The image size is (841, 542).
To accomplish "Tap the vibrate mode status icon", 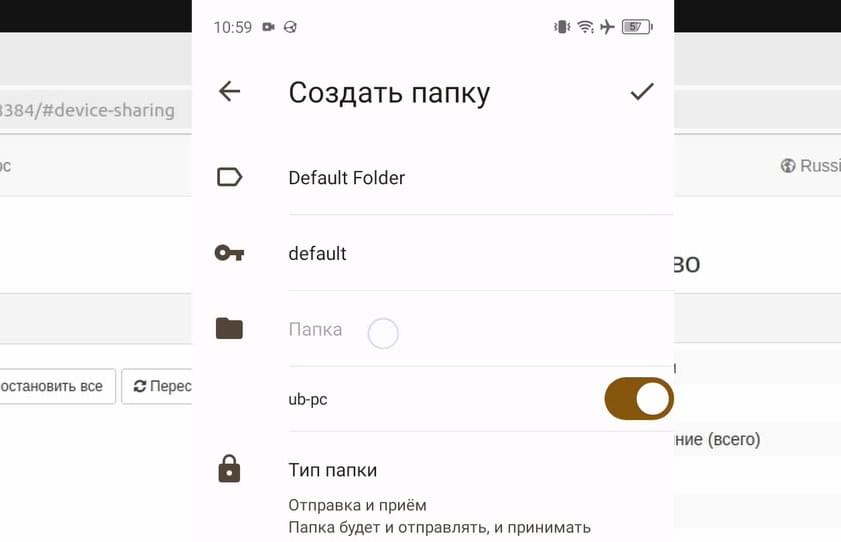I will tap(562, 27).
